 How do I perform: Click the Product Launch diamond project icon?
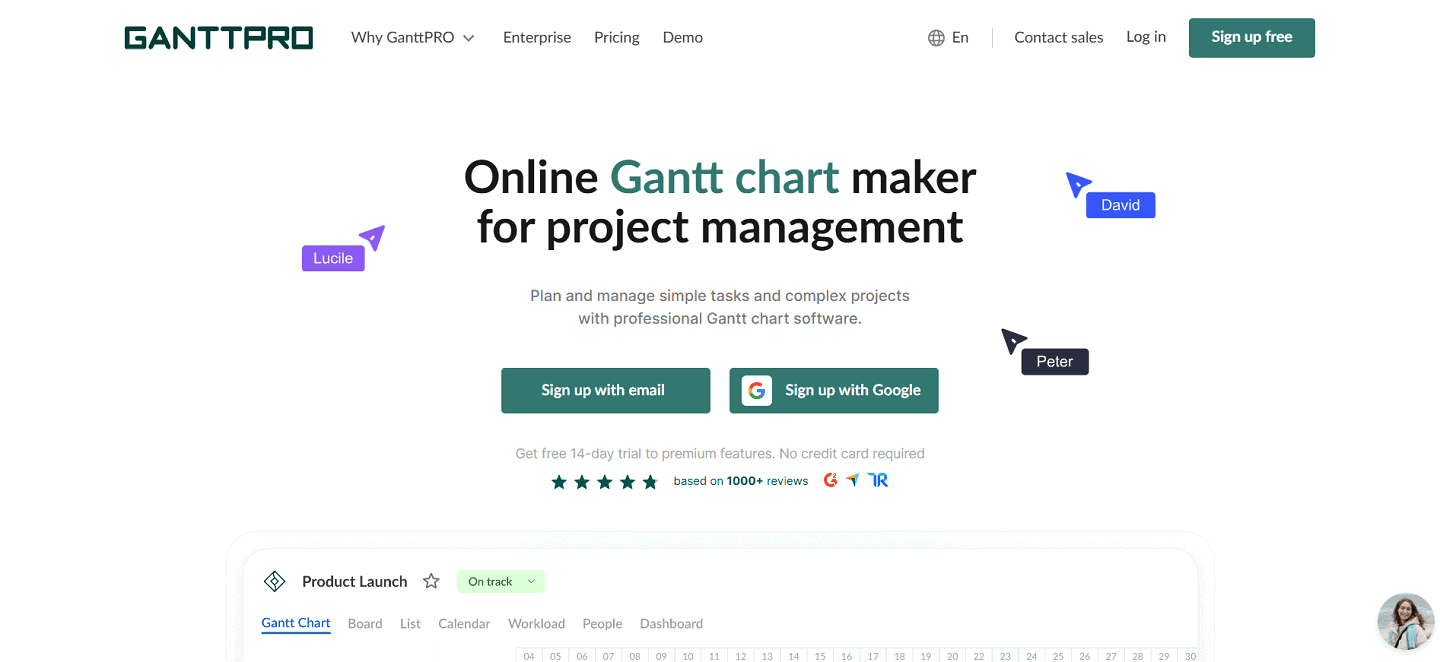pyautogui.click(x=274, y=580)
